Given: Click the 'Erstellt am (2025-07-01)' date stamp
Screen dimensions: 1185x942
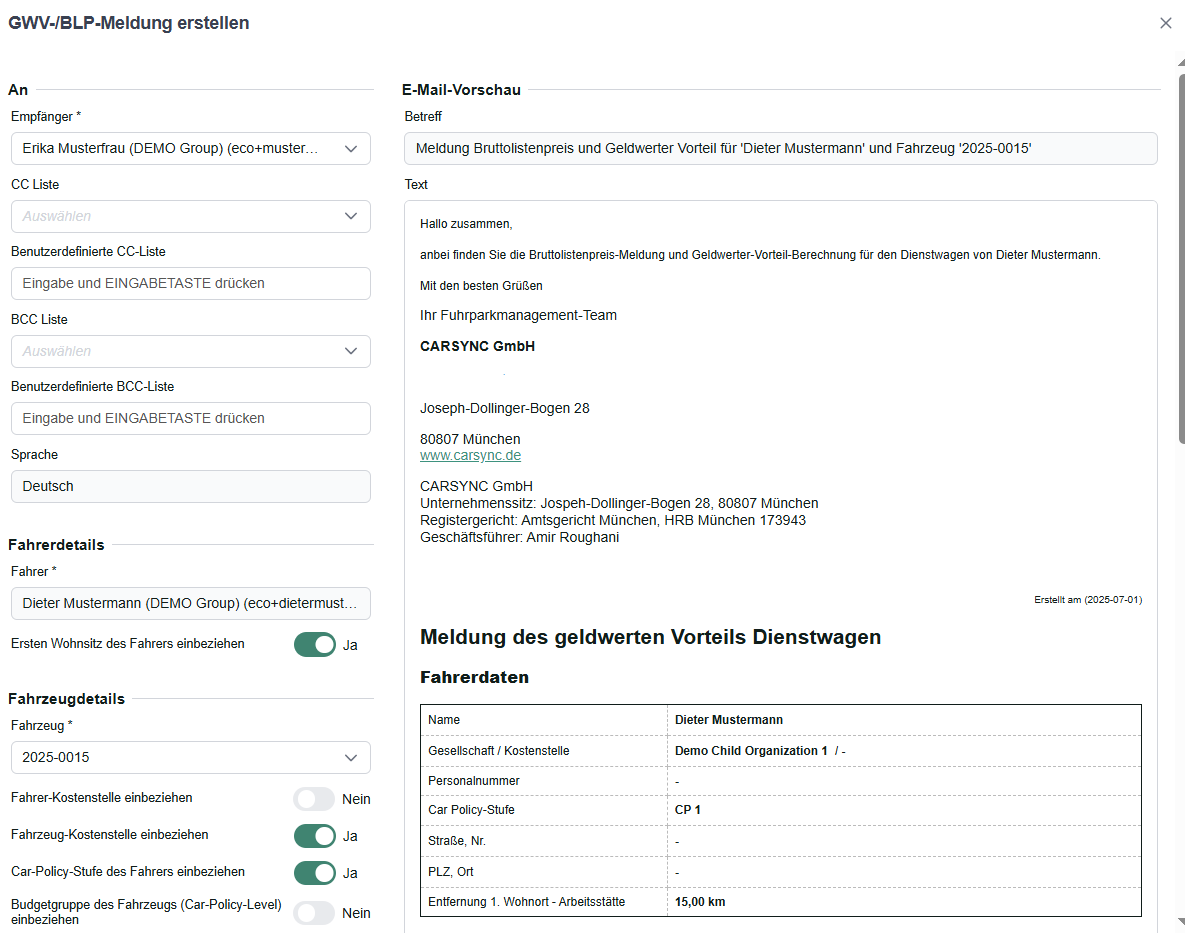Looking at the screenshot, I should point(1088,600).
